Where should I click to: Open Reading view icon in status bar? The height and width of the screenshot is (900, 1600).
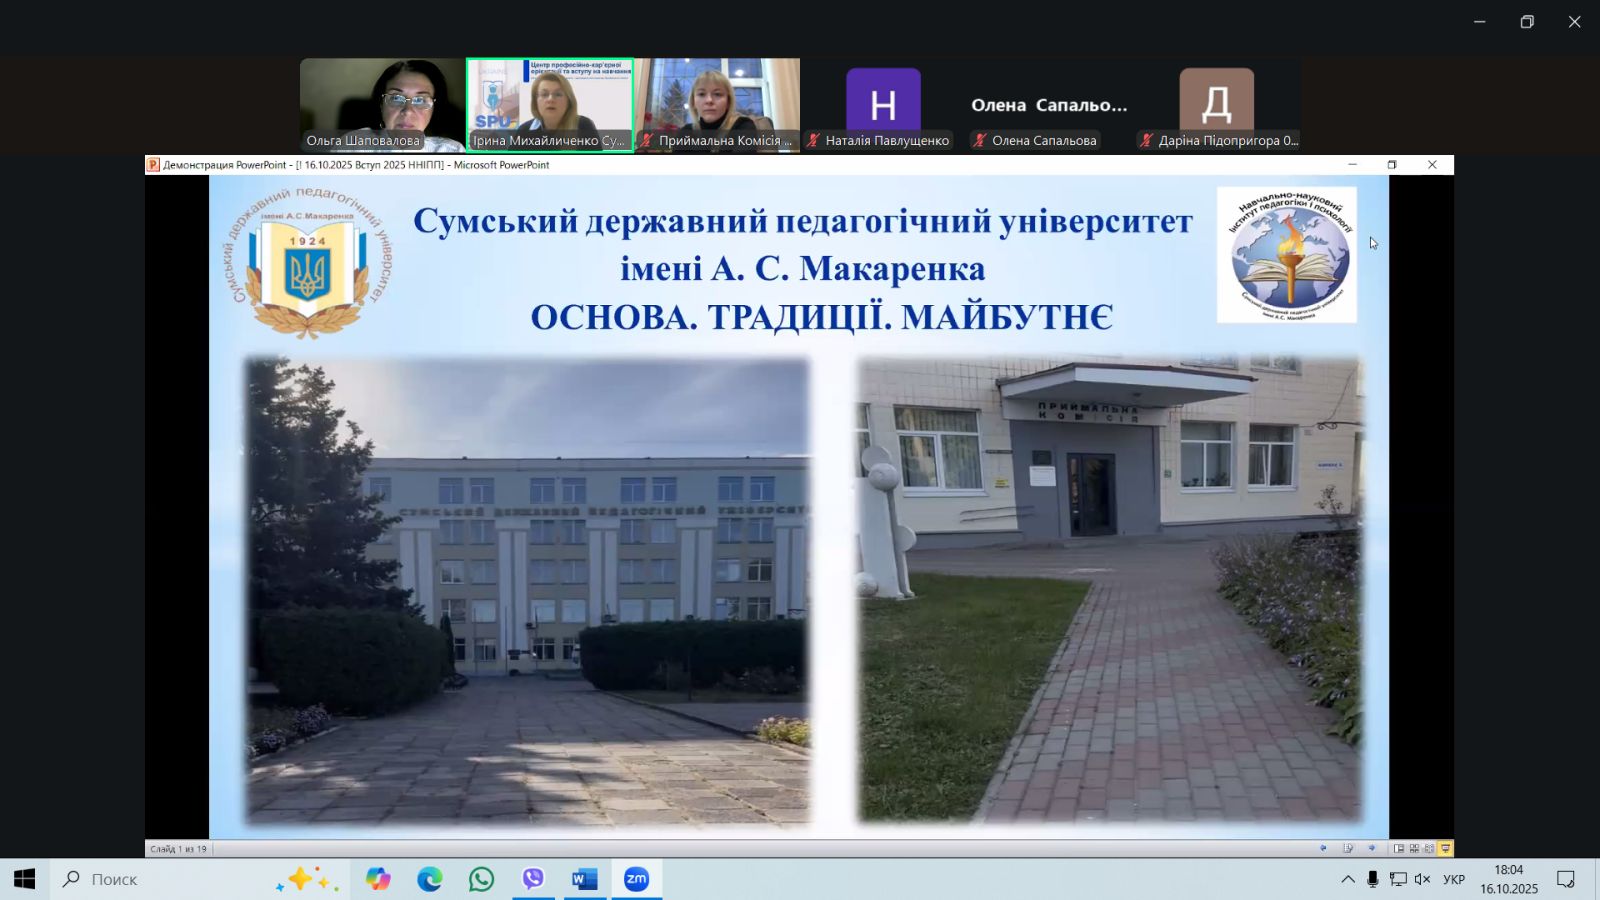click(x=1429, y=849)
